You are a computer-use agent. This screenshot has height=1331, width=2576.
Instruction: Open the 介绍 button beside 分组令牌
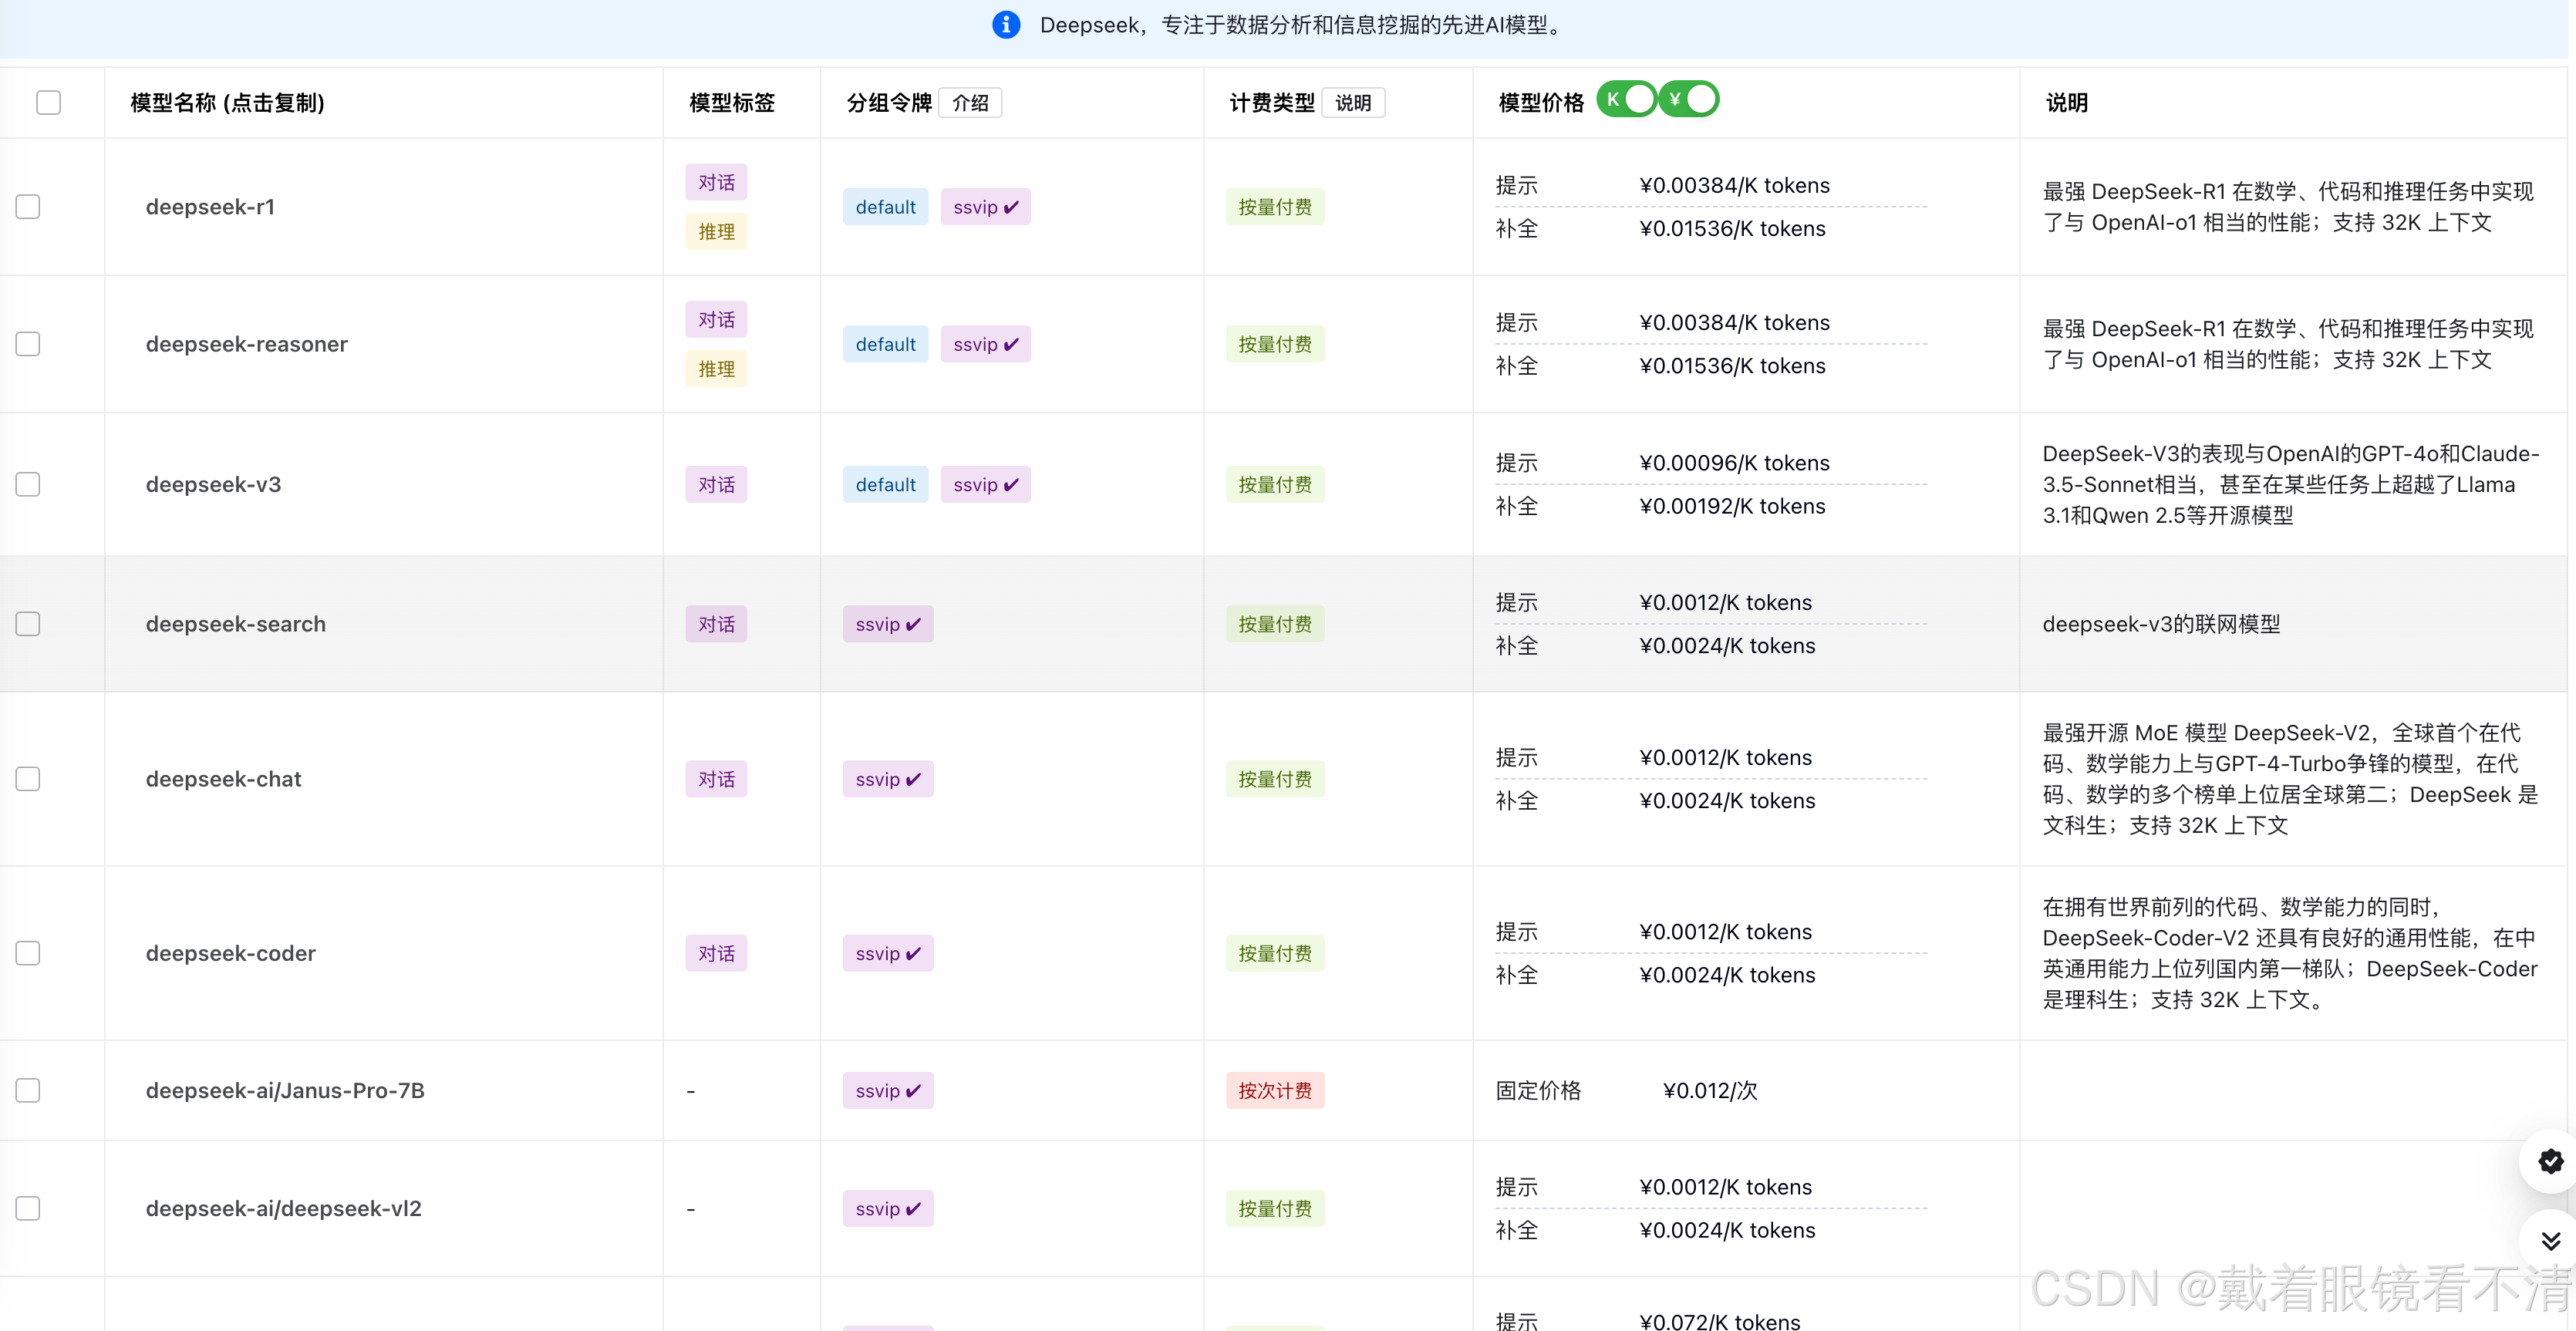pos(970,103)
